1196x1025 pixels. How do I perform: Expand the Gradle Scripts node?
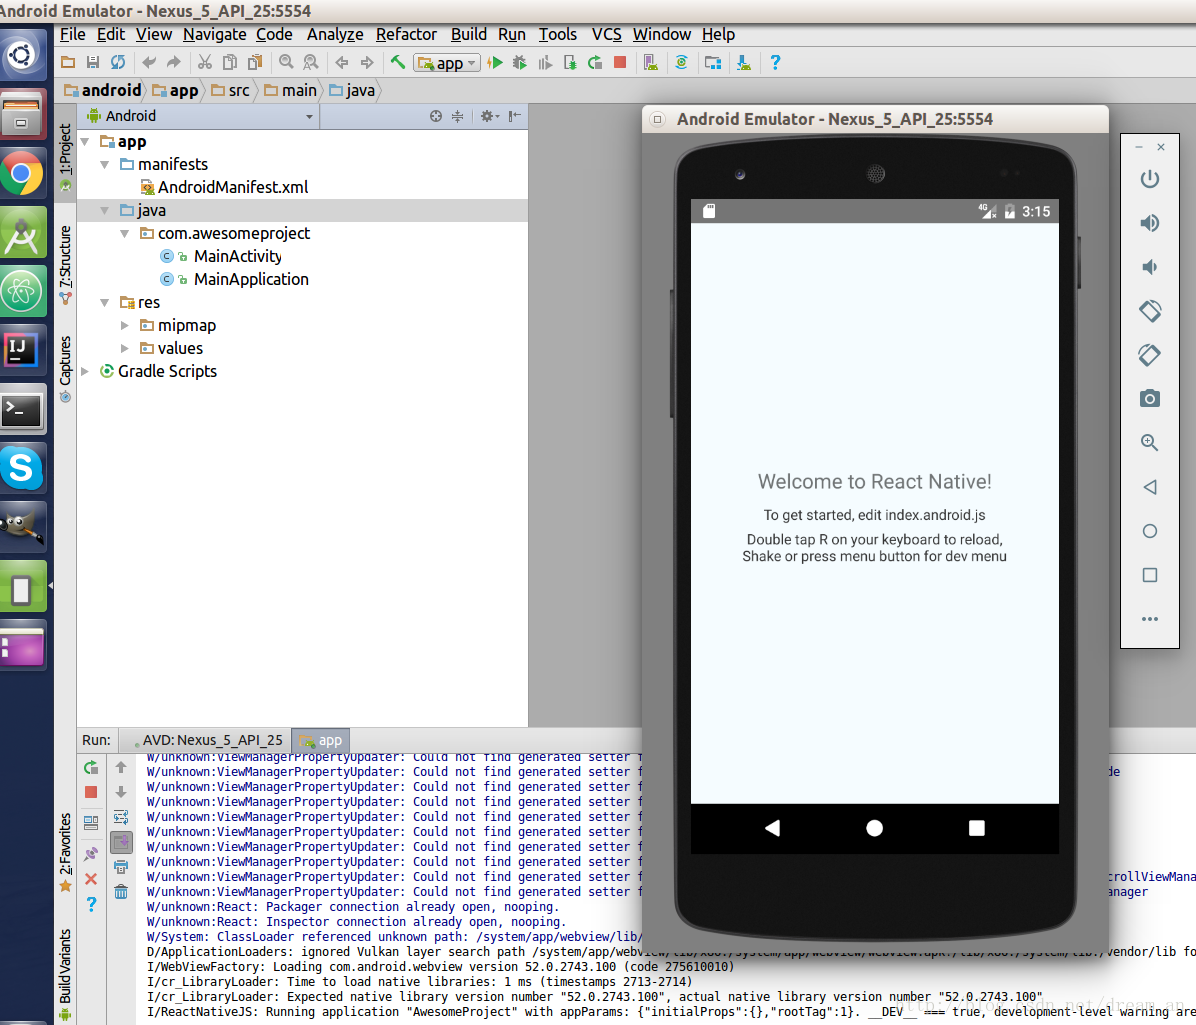click(85, 371)
